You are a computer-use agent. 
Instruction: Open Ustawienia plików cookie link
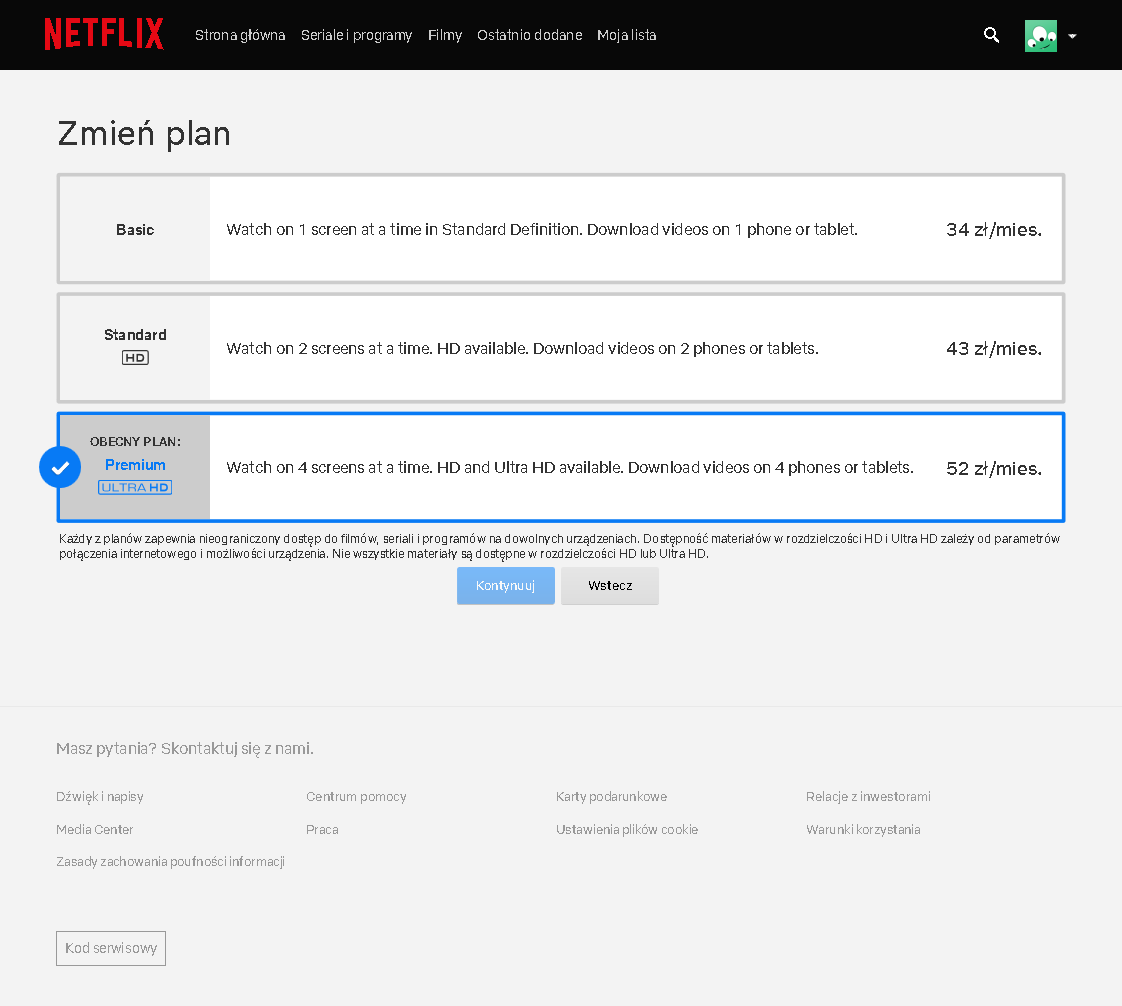627,830
